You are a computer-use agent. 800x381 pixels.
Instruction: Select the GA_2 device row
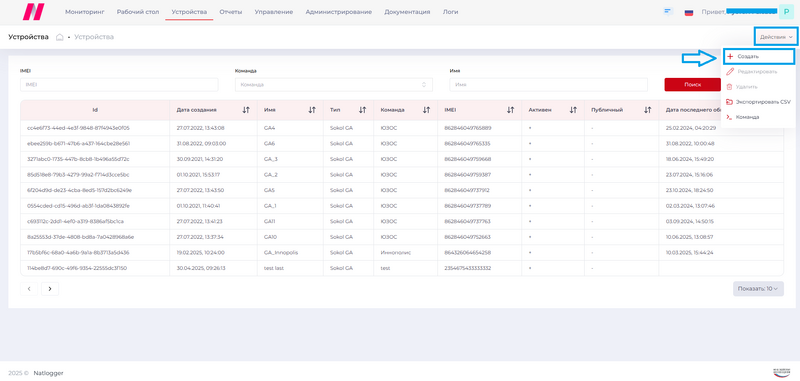[x=402, y=175]
